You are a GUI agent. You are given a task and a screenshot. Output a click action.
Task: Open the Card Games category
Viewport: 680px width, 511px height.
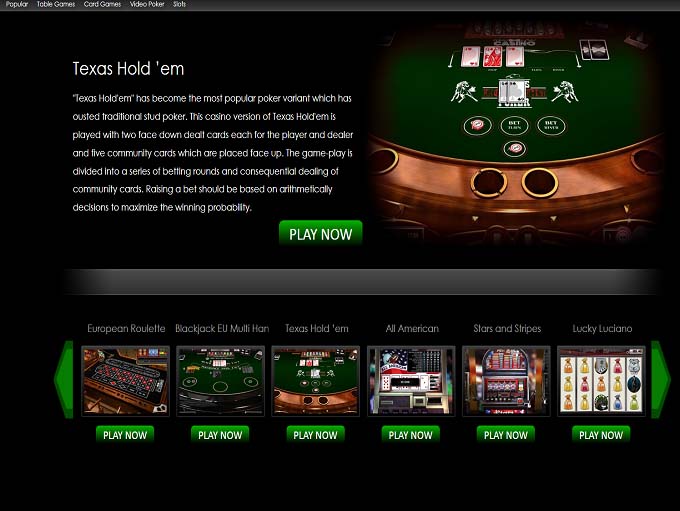tap(102, 4)
